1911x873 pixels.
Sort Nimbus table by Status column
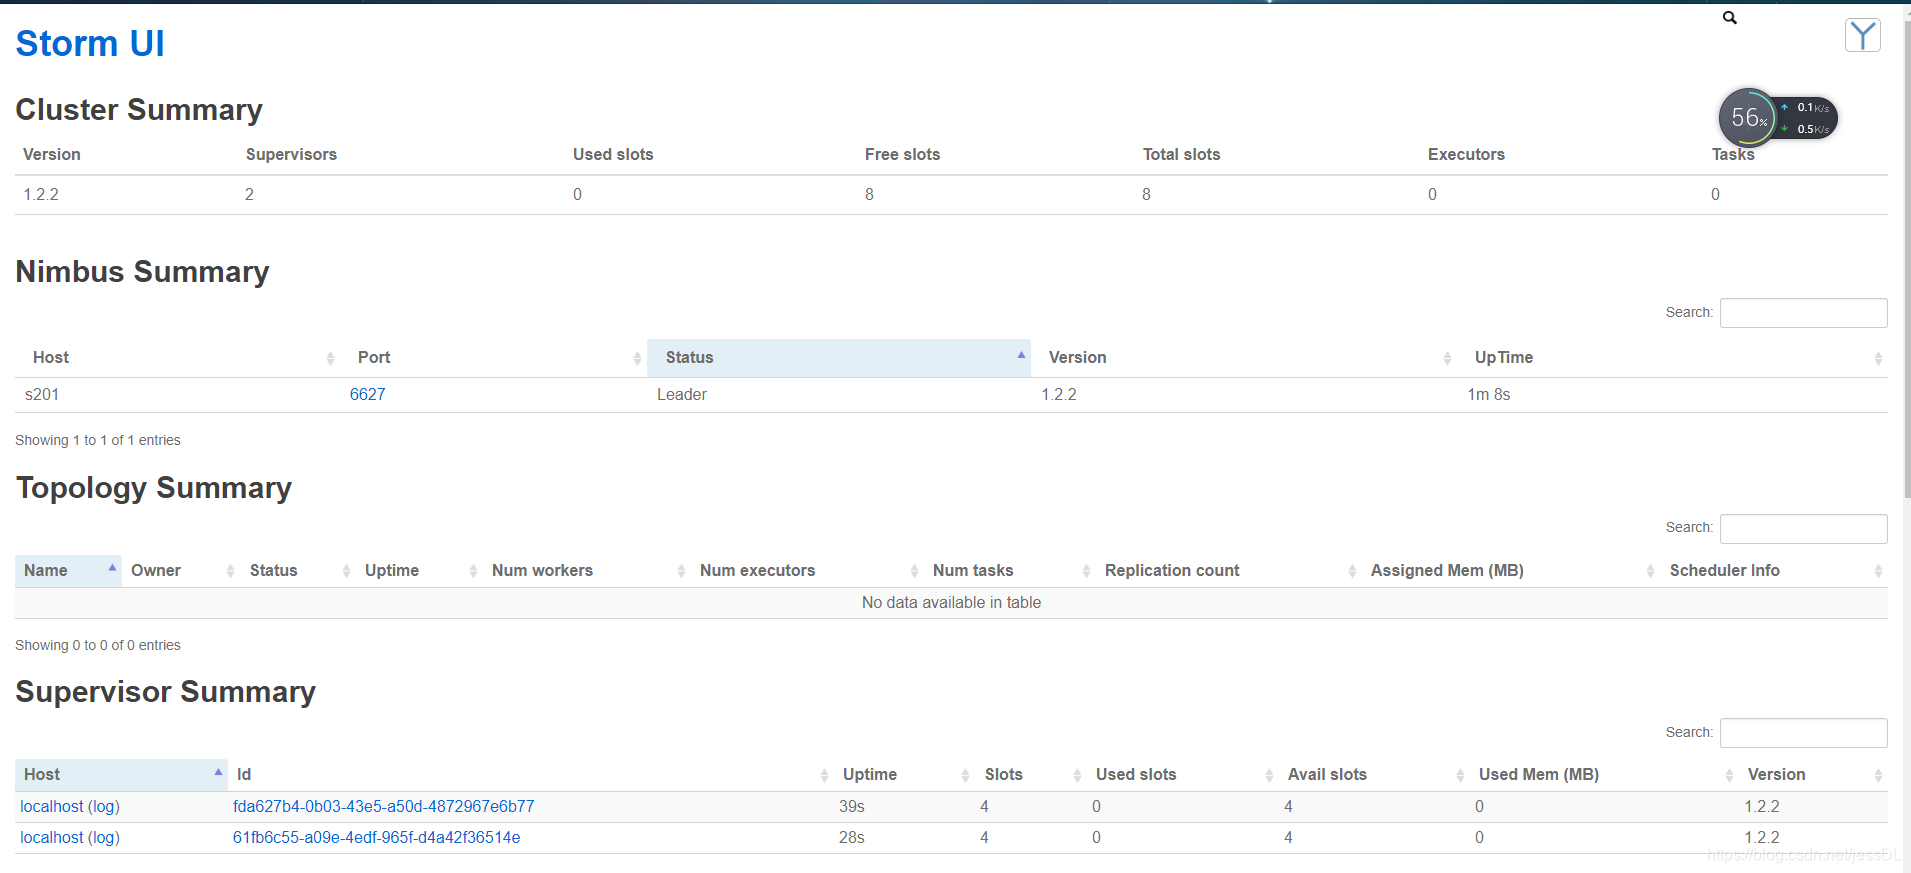pyautogui.click(x=839, y=357)
